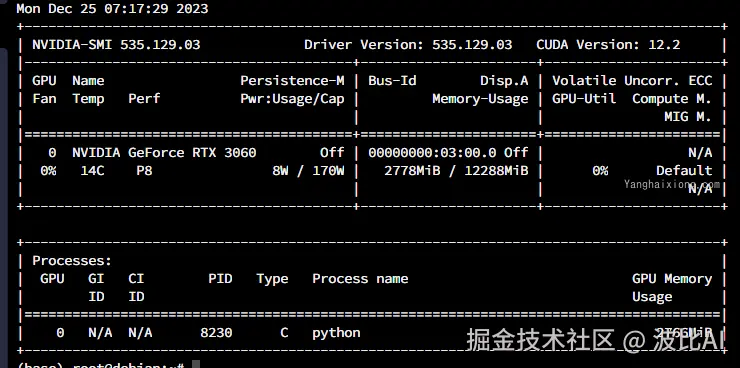Click the process type C value

click(x=284, y=333)
